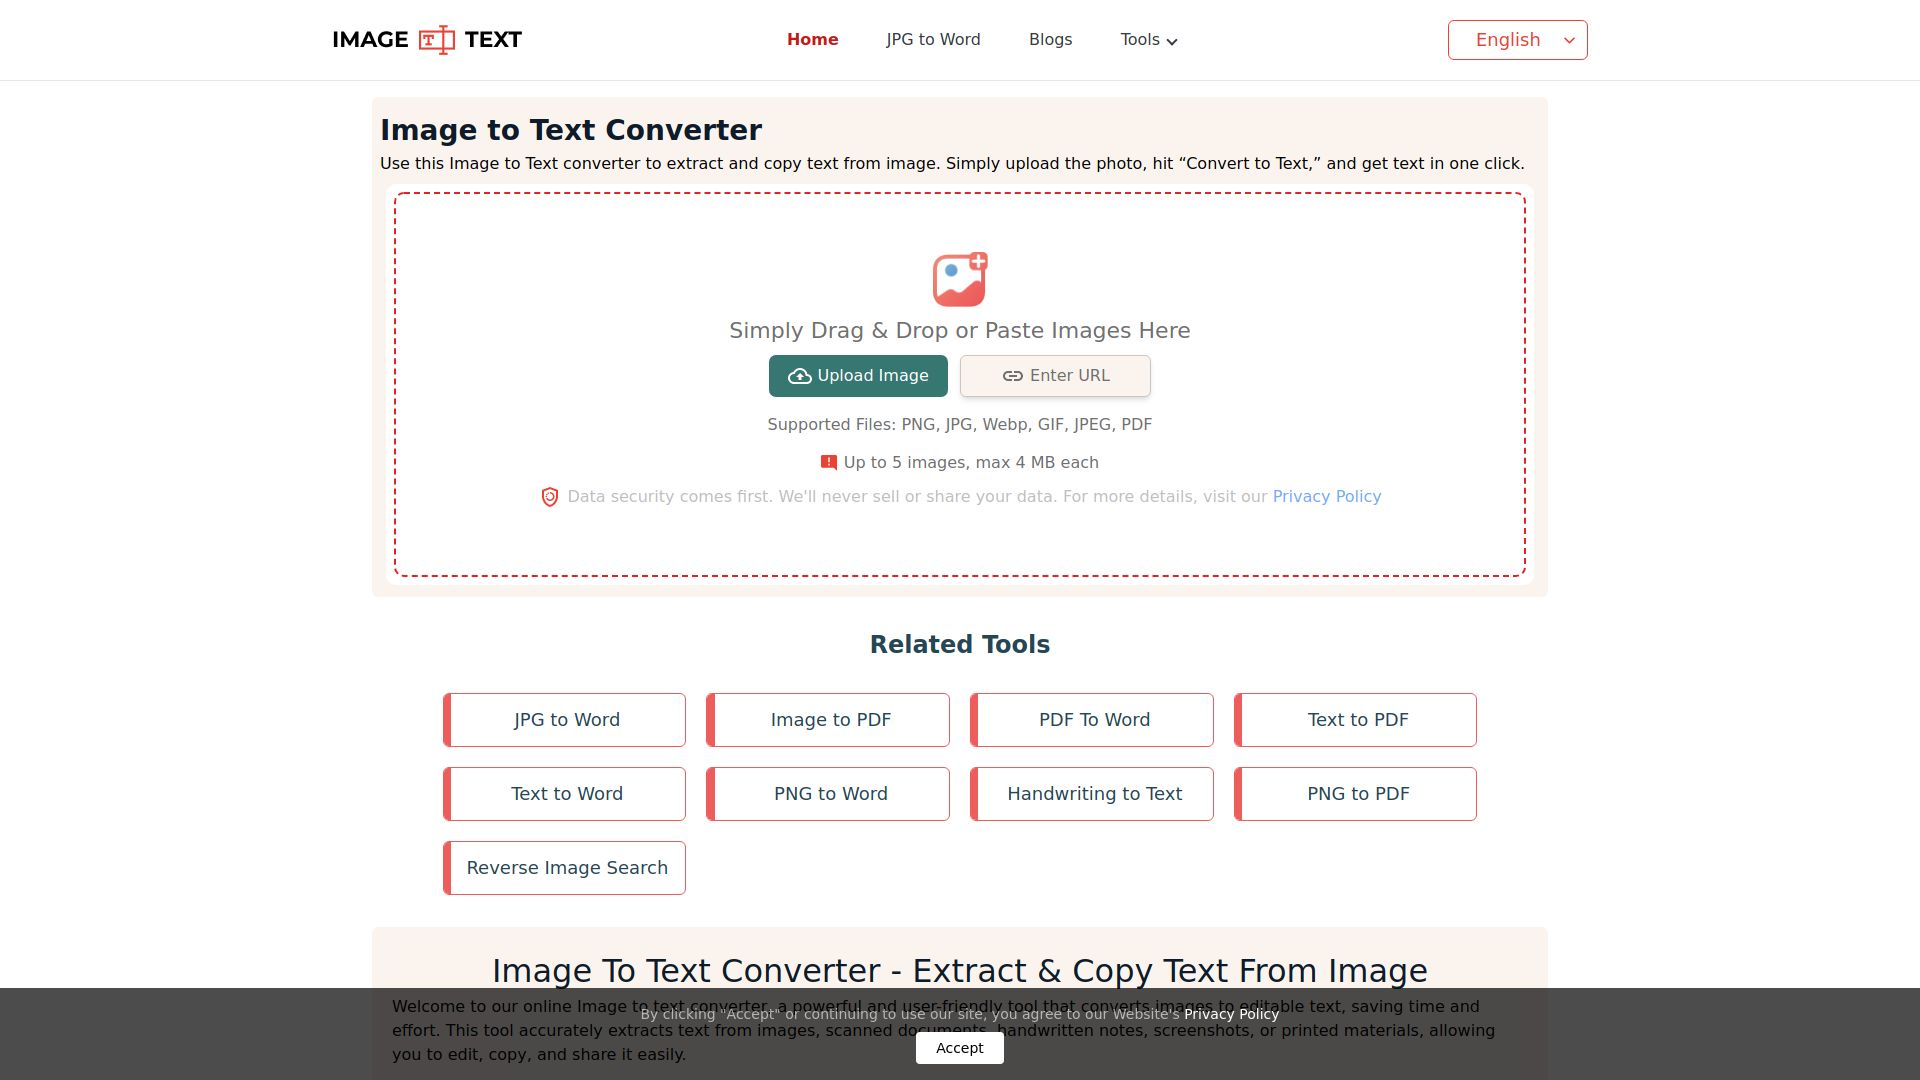Accept the privacy policy notice

[x=959, y=1047]
